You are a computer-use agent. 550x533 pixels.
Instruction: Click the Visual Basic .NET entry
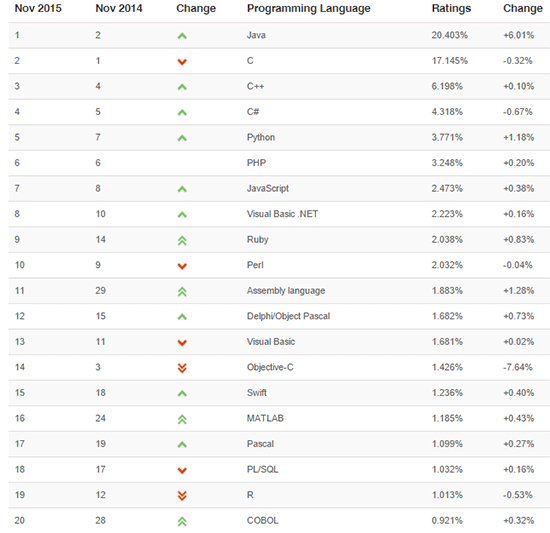coord(282,214)
